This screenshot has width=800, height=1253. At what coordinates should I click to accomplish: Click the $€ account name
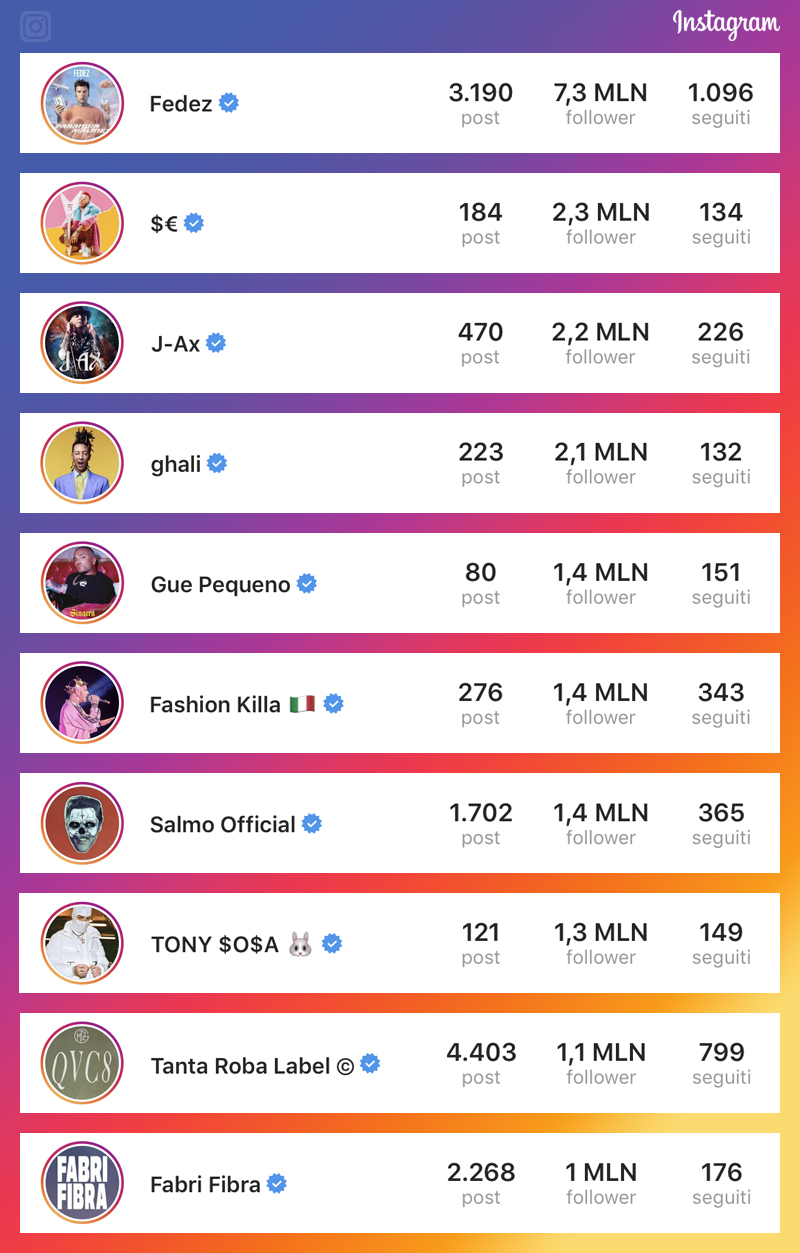tap(164, 224)
